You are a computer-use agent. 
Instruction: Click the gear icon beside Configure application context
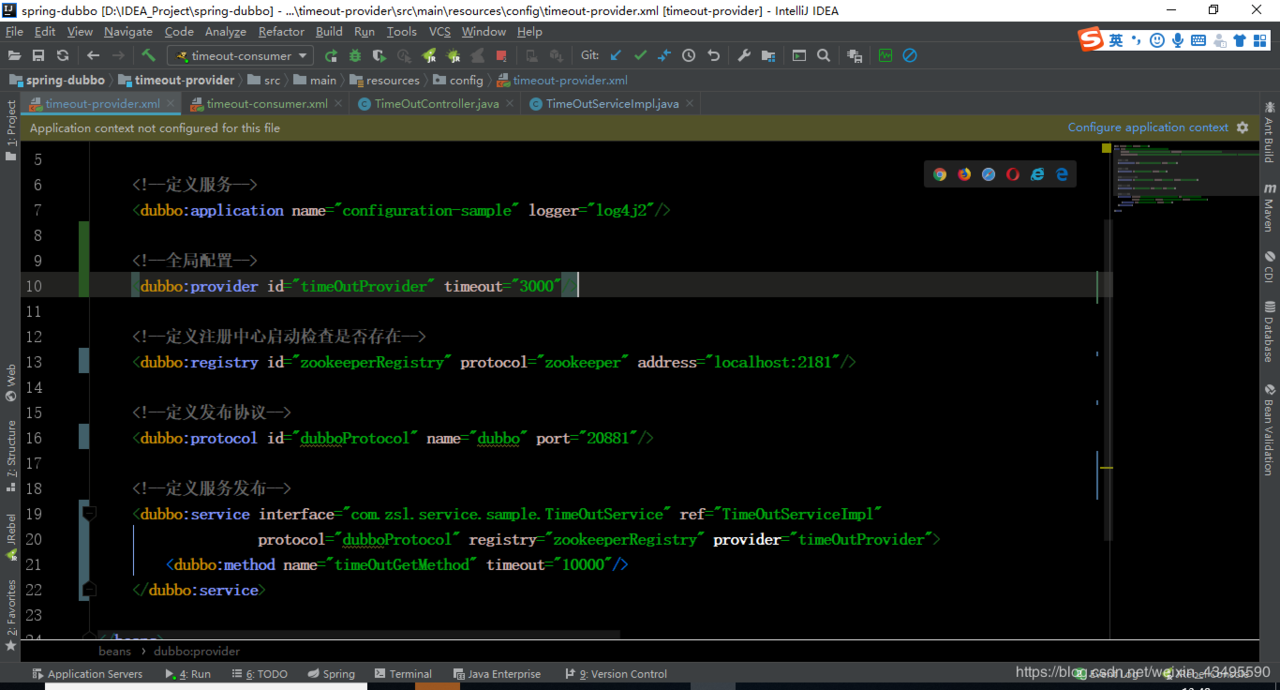pos(1243,128)
